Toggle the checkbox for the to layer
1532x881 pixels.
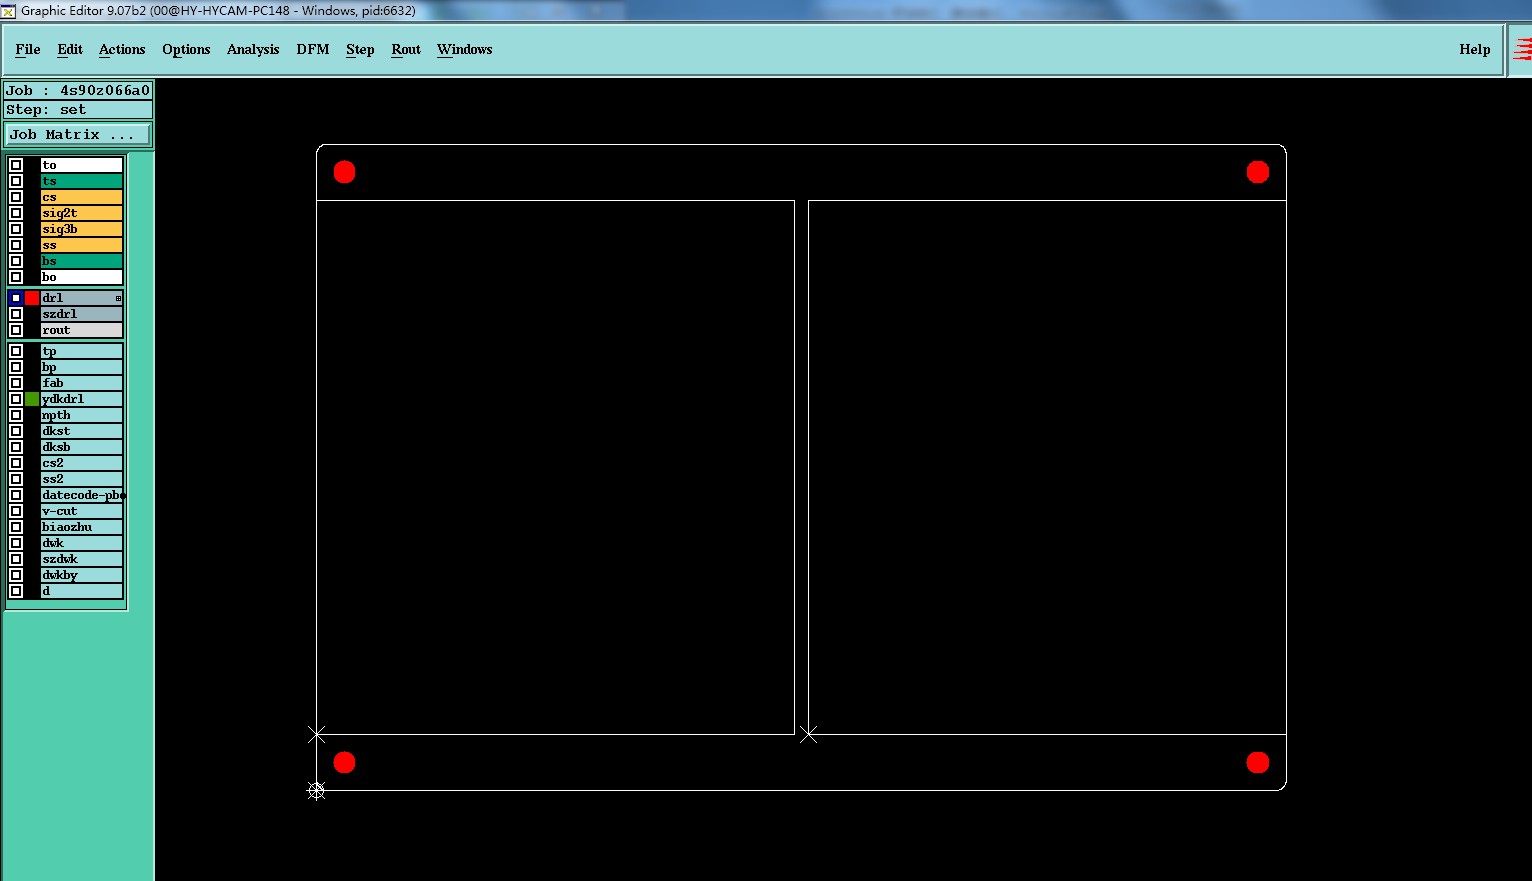[x=16, y=165]
